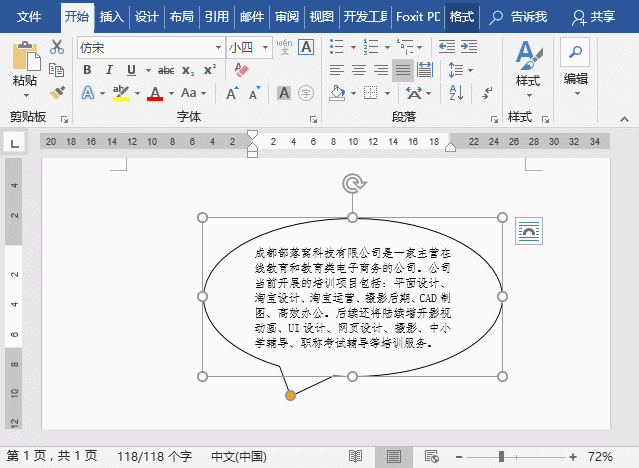The height and width of the screenshot is (468, 639).
Task: Click the Format Painter brush icon
Action: (x=57, y=92)
